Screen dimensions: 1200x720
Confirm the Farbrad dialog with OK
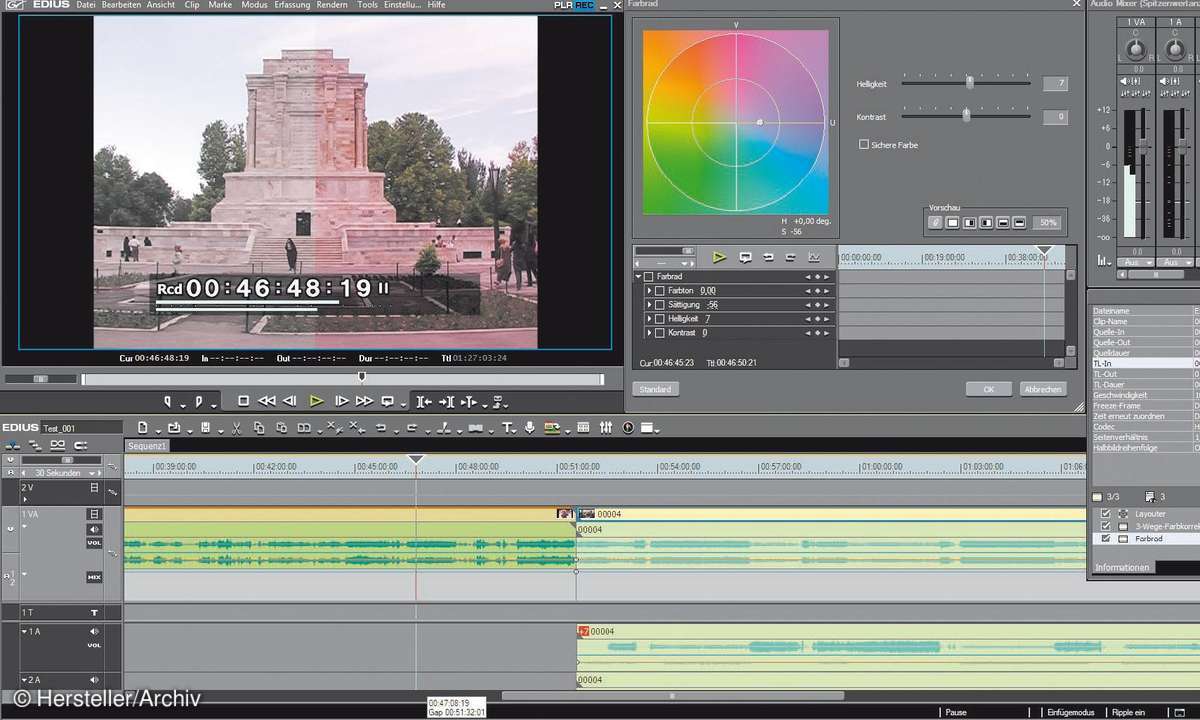[x=989, y=389]
